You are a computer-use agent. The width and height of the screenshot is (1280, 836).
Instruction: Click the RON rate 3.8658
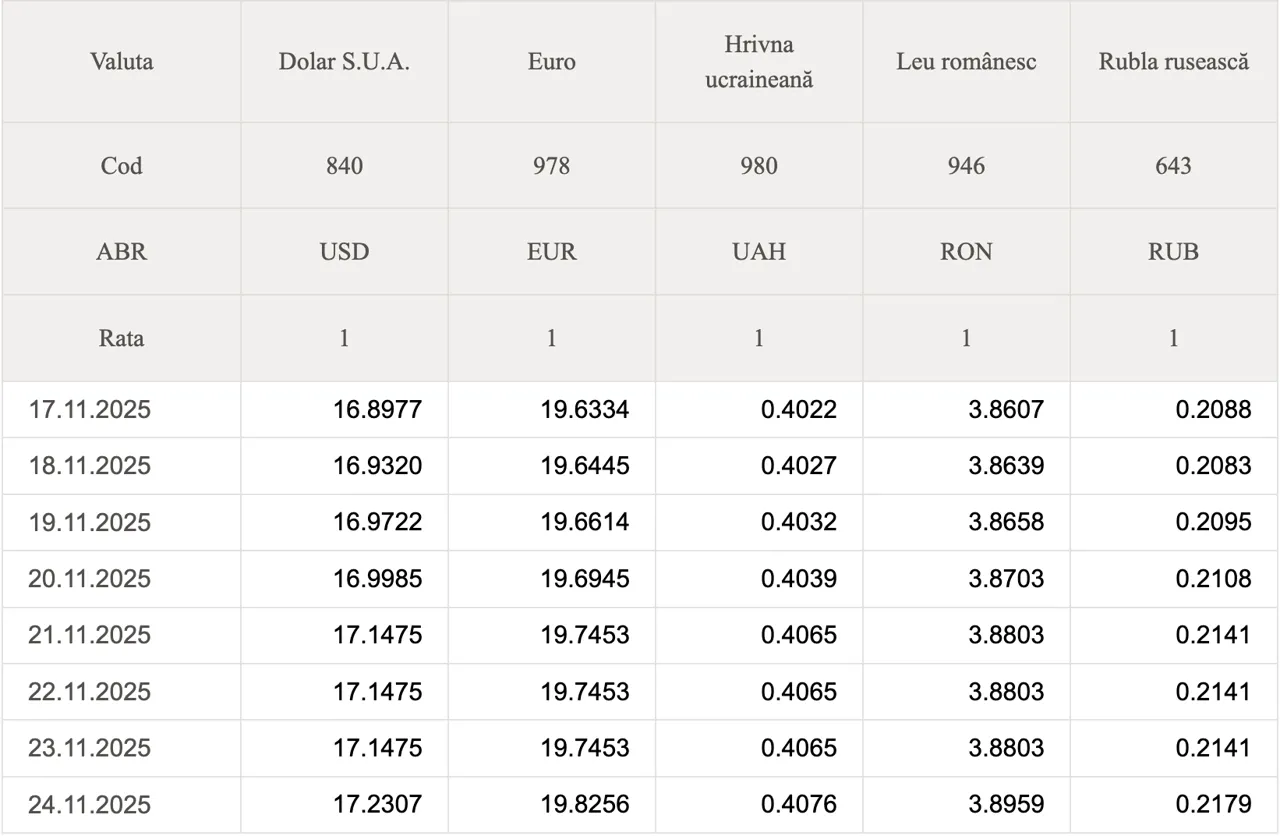point(1006,522)
